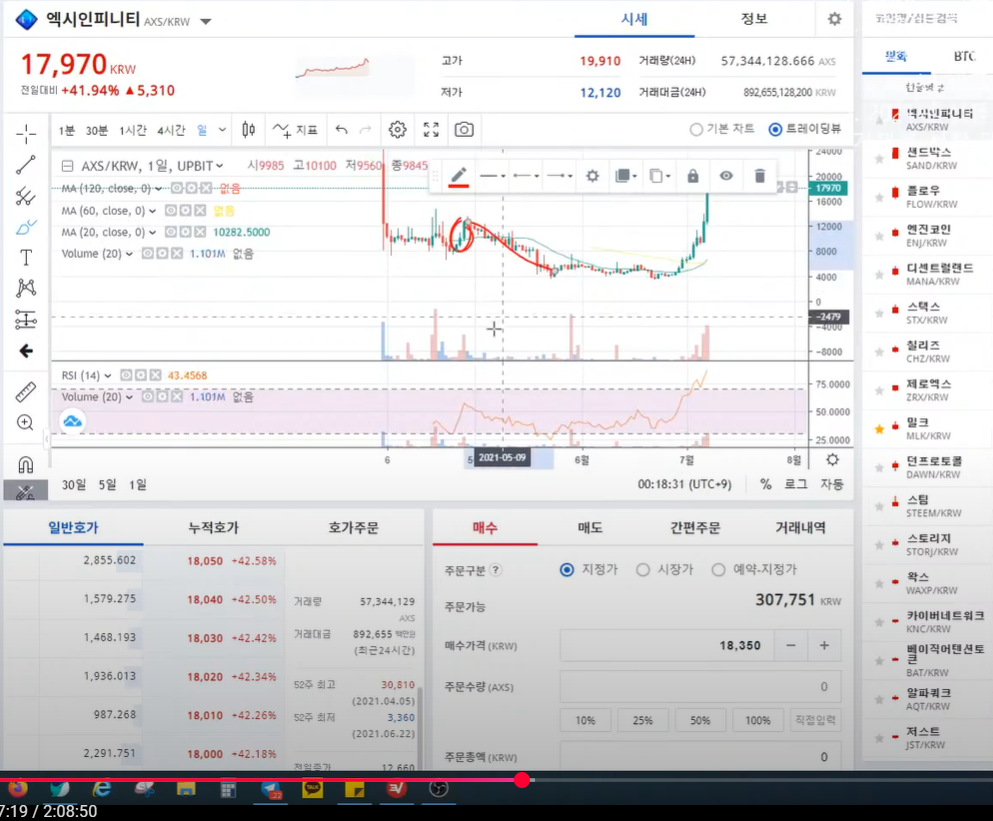This screenshot has height=821, width=993.
Task: Set the chart interval to 30분
Action: click(x=97, y=130)
